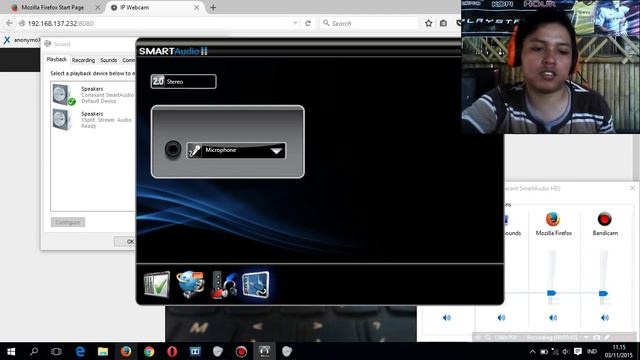Switch to the Recording tab in Sound

[x=83, y=60]
